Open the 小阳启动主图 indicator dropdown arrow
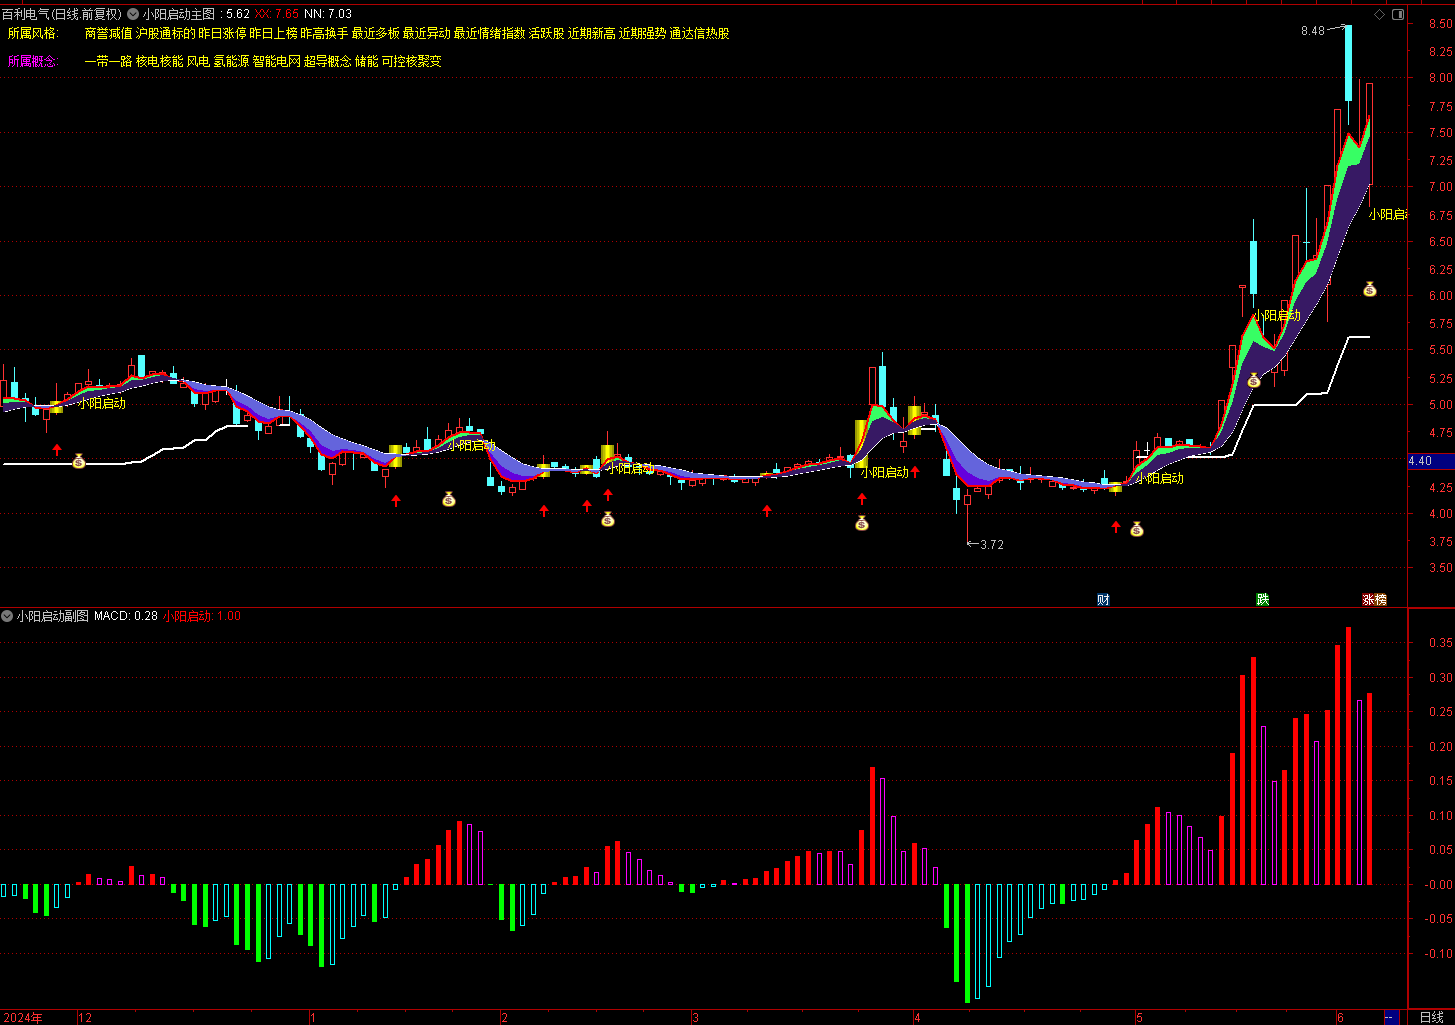 coord(133,14)
